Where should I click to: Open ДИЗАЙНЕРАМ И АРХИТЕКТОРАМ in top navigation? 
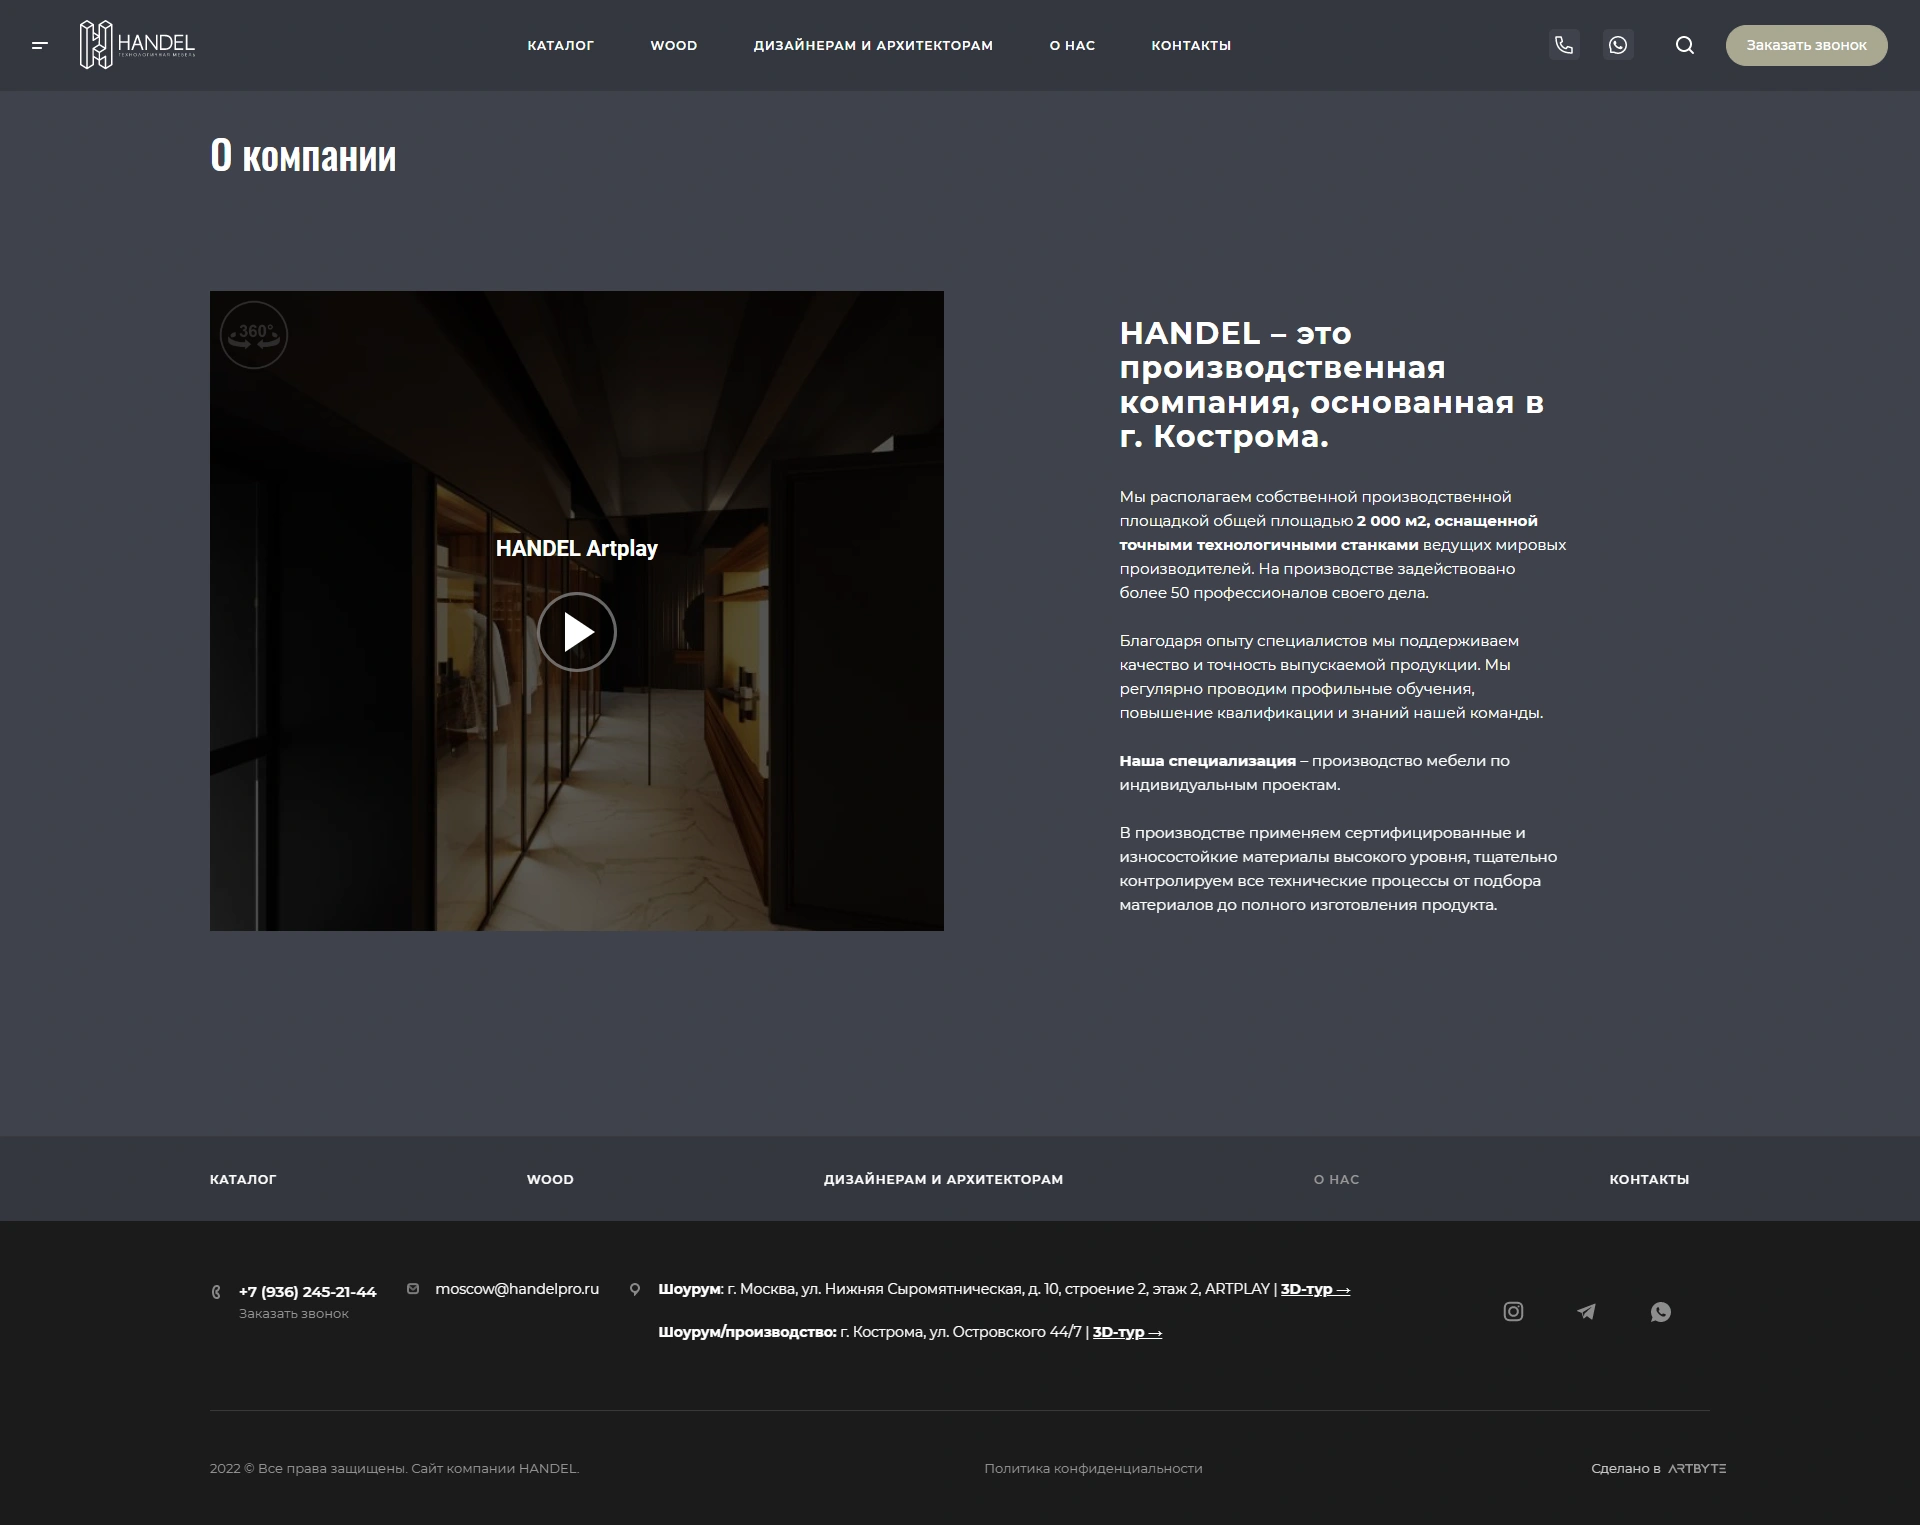pos(873,45)
